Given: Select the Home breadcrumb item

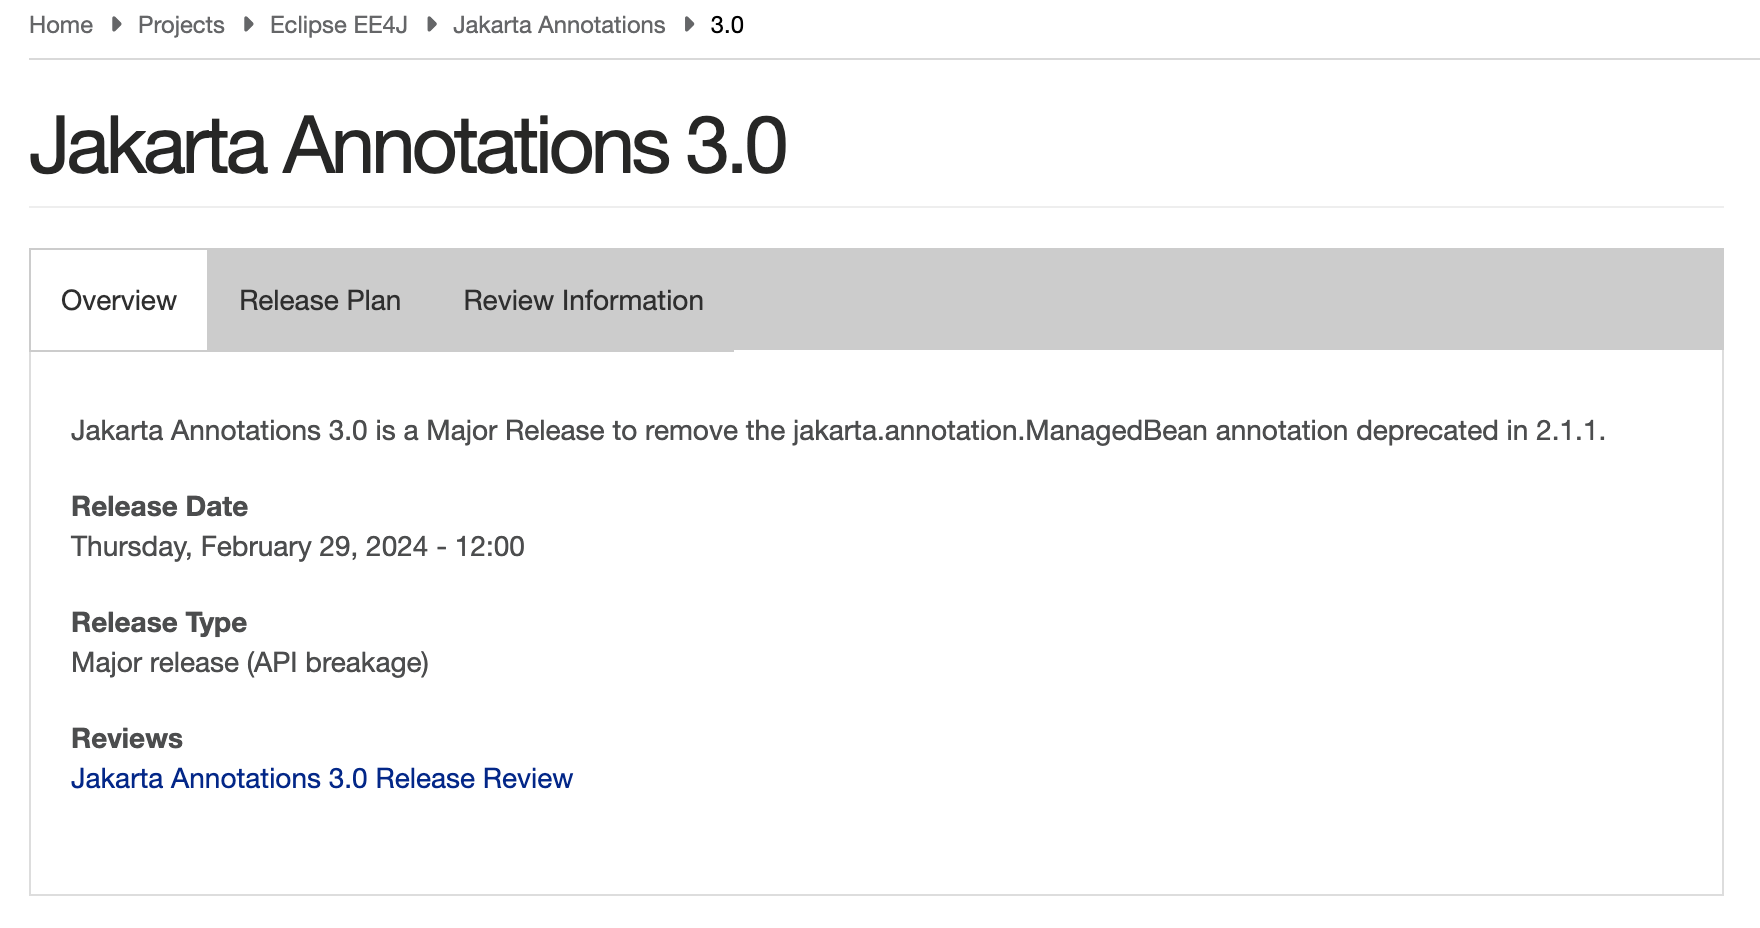Looking at the screenshot, I should tap(61, 24).
